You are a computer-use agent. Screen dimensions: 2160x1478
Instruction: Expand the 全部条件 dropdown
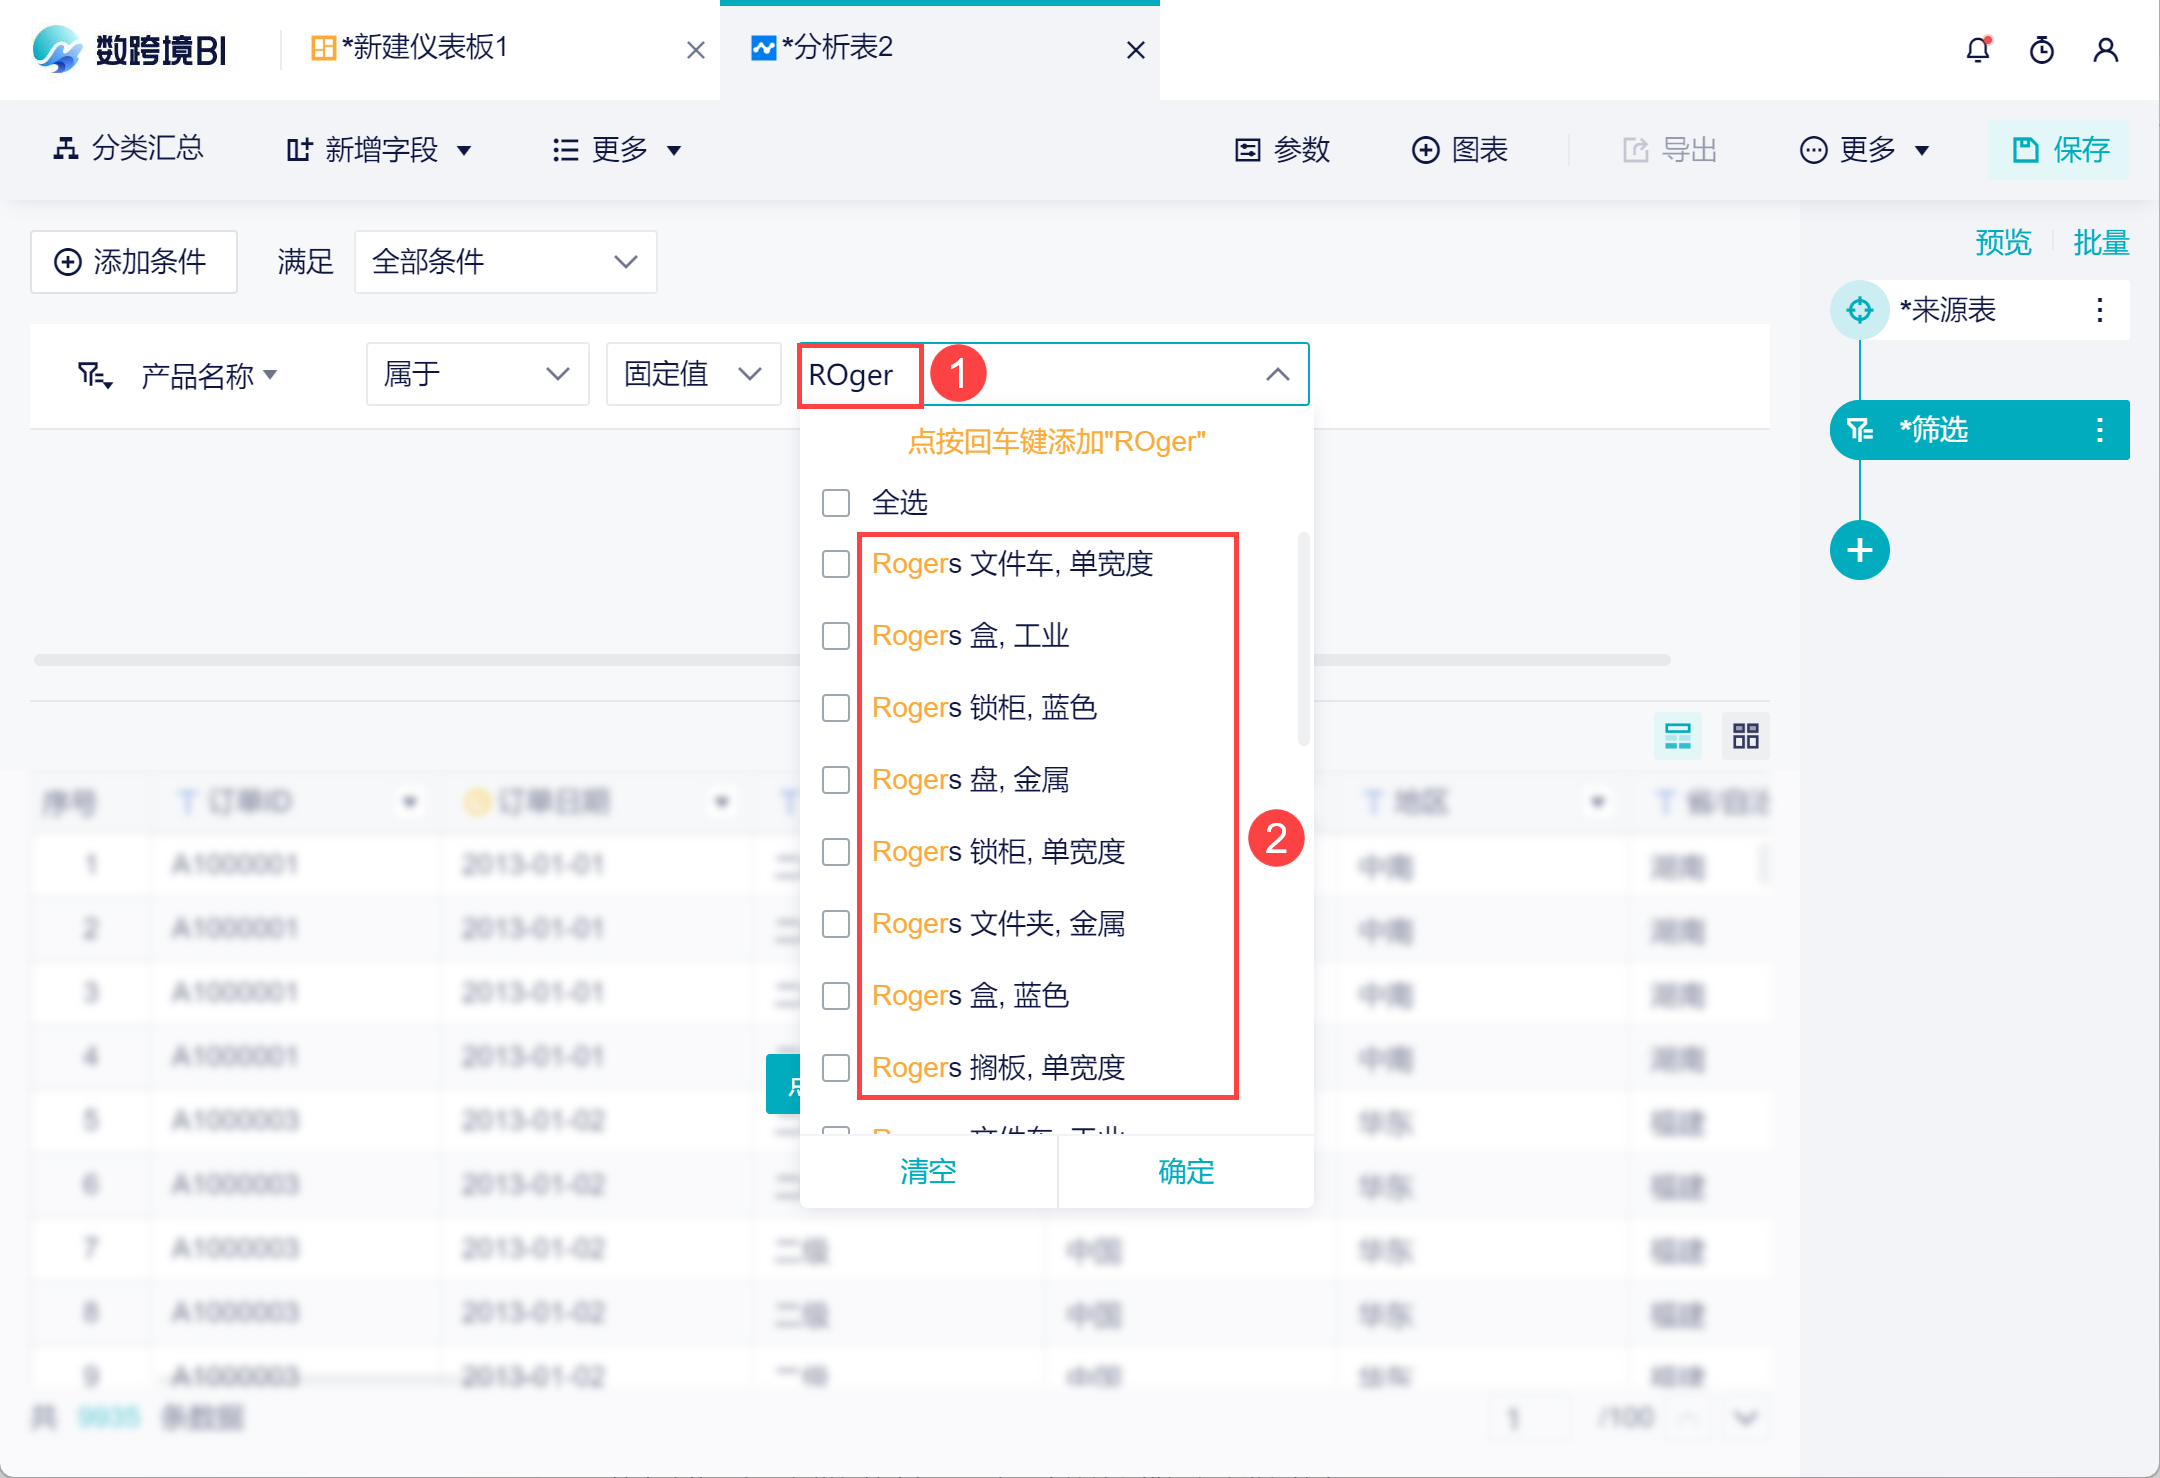505,262
